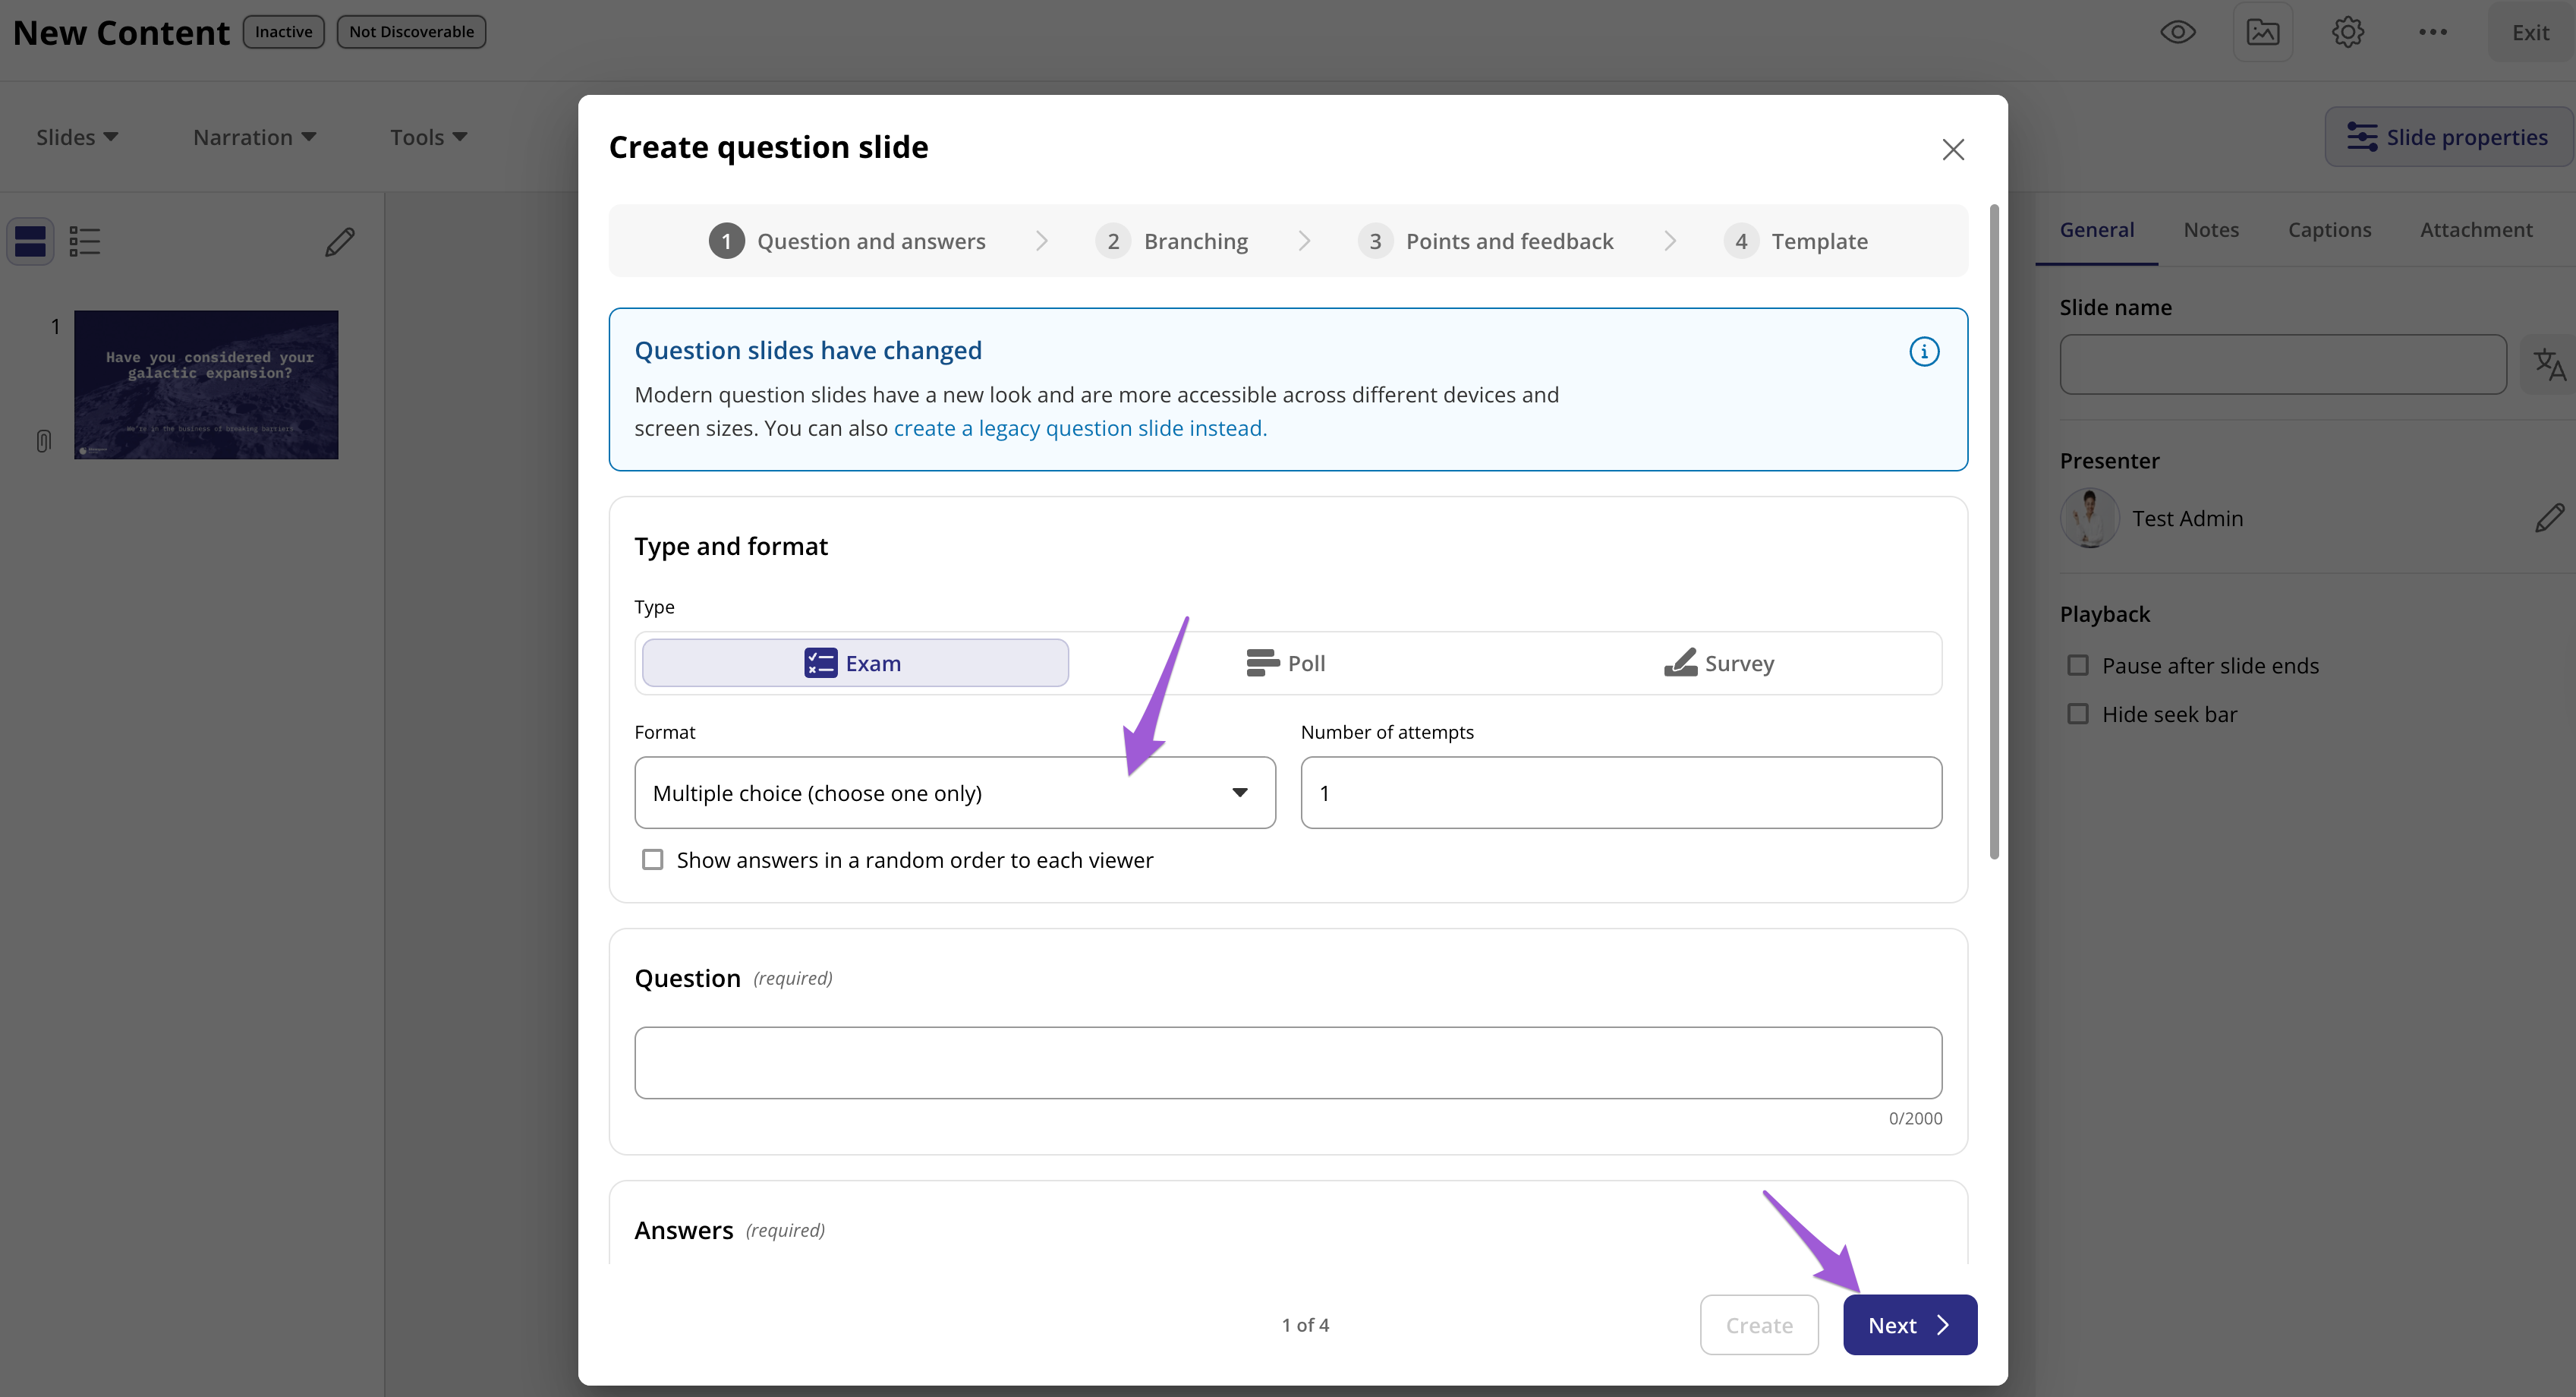The image size is (2576, 1397).
Task: Click the Create button
Action: [x=1759, y=1325]
